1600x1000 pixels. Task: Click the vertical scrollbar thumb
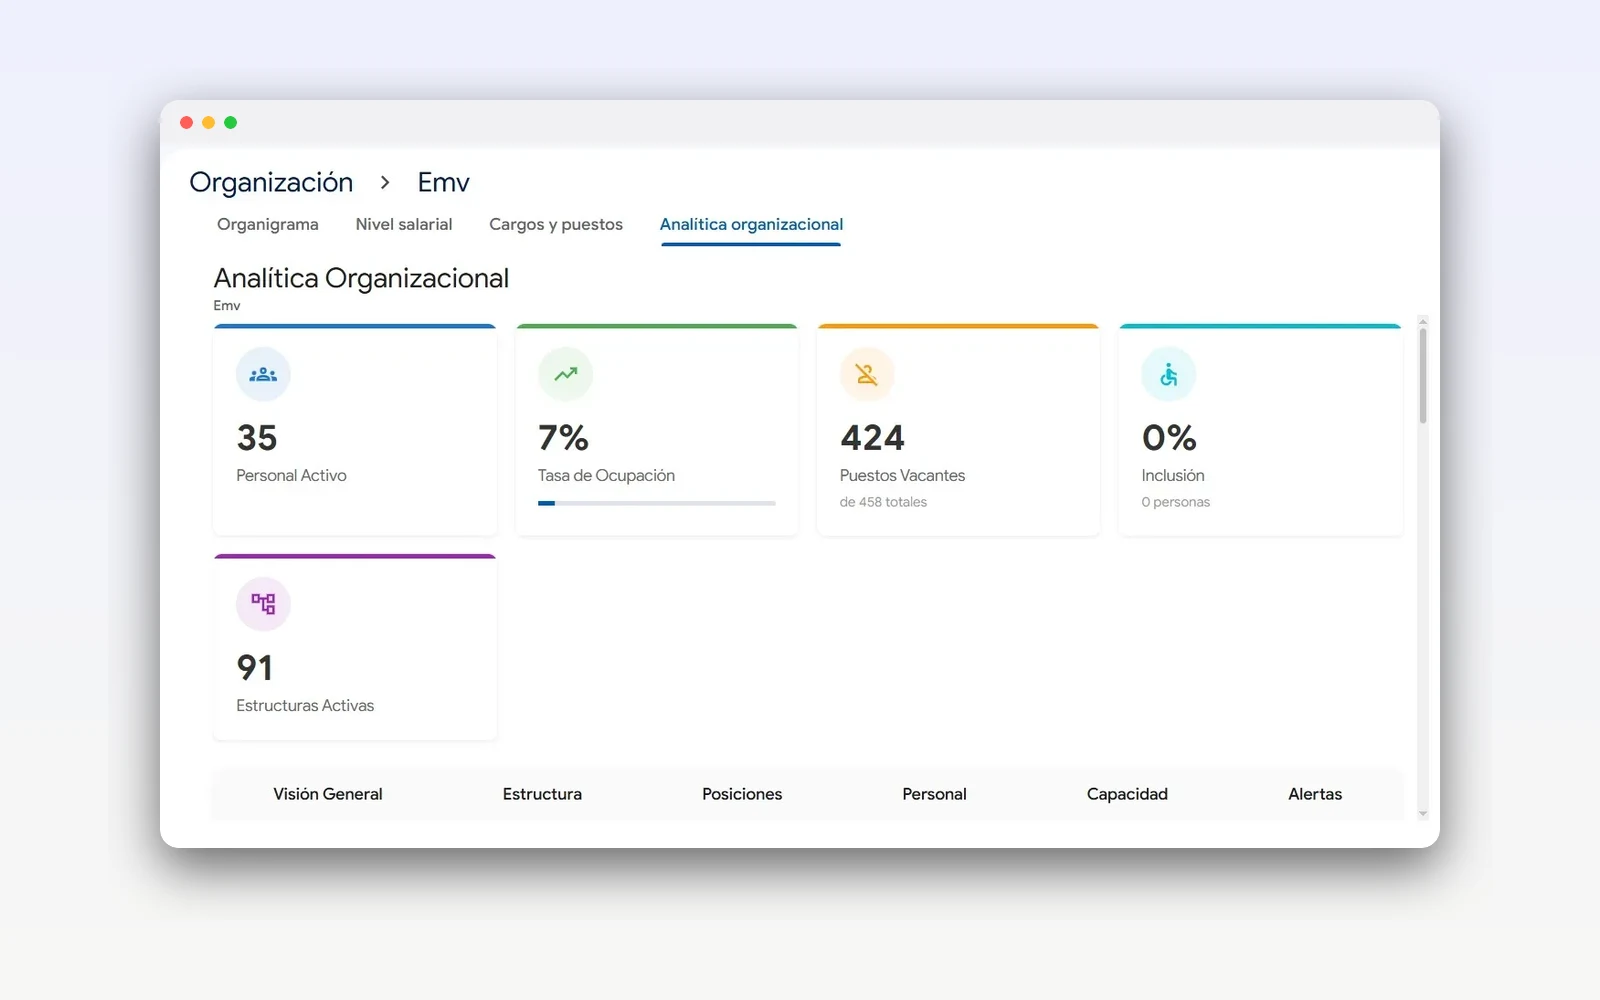pyautogui.click(x=1423, y=375)
